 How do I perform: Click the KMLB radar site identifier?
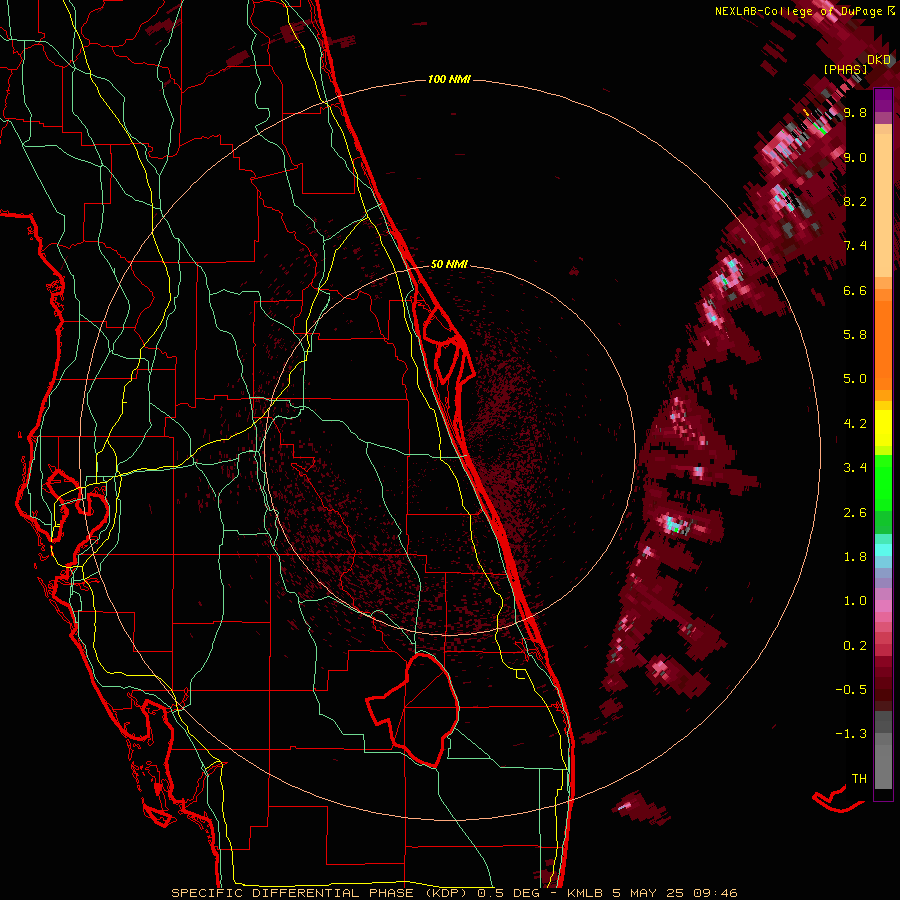pos(585,893)
